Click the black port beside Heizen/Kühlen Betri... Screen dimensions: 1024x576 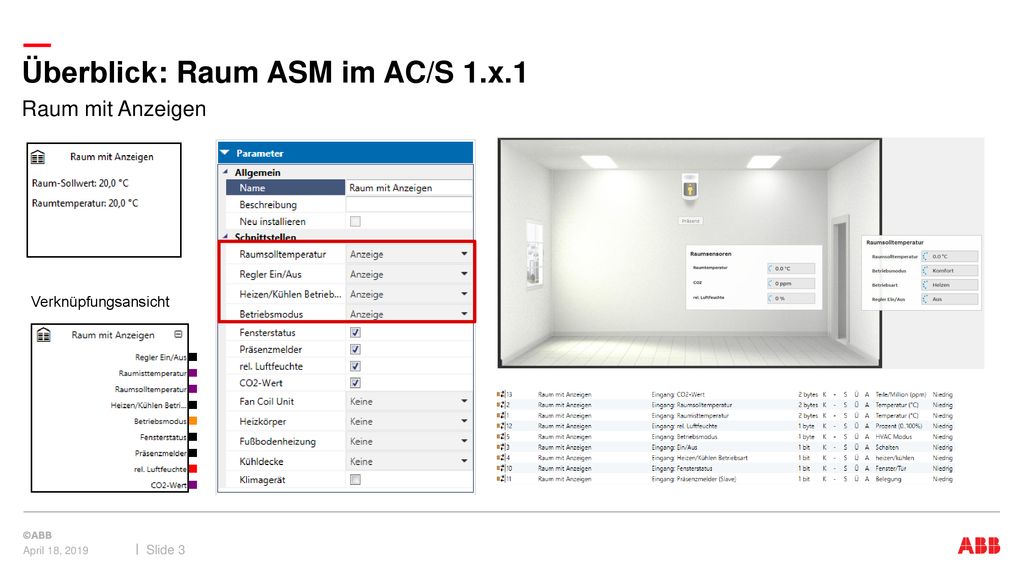coord(193,405)
